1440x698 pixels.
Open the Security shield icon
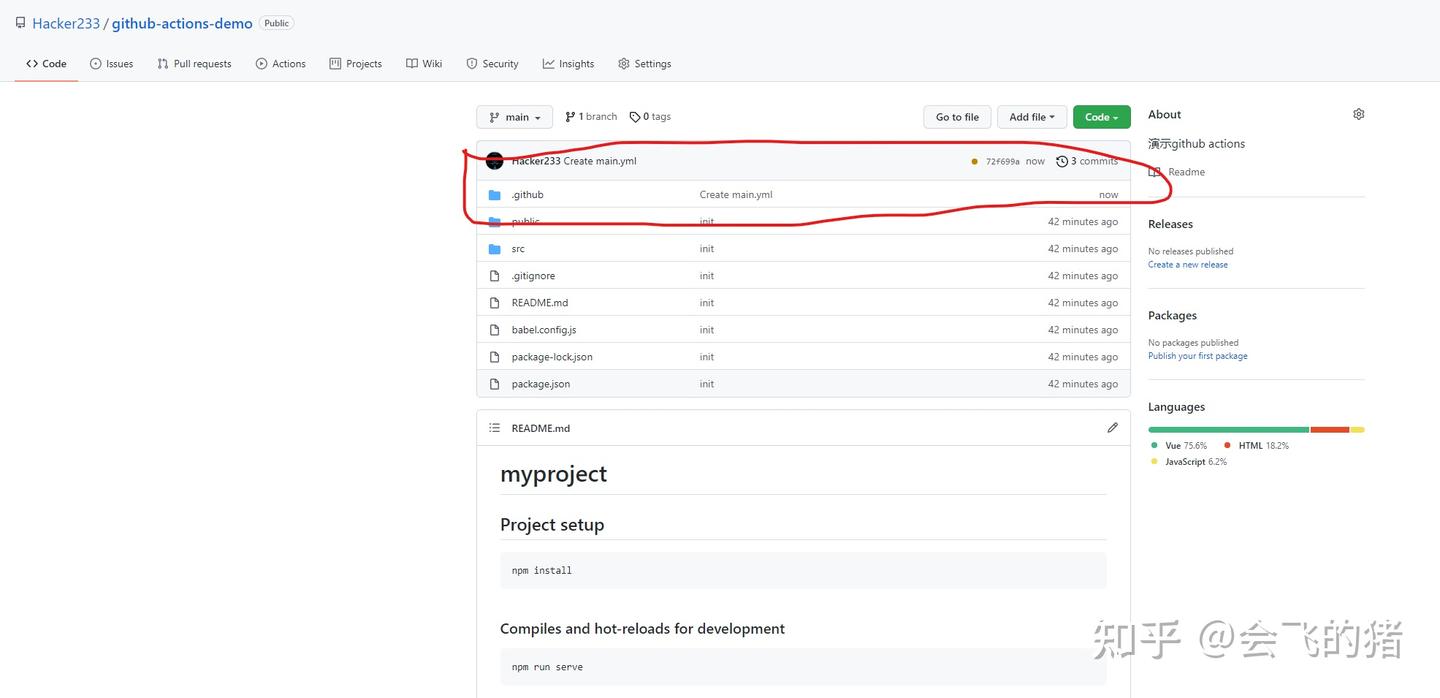[x=471, y=63]
